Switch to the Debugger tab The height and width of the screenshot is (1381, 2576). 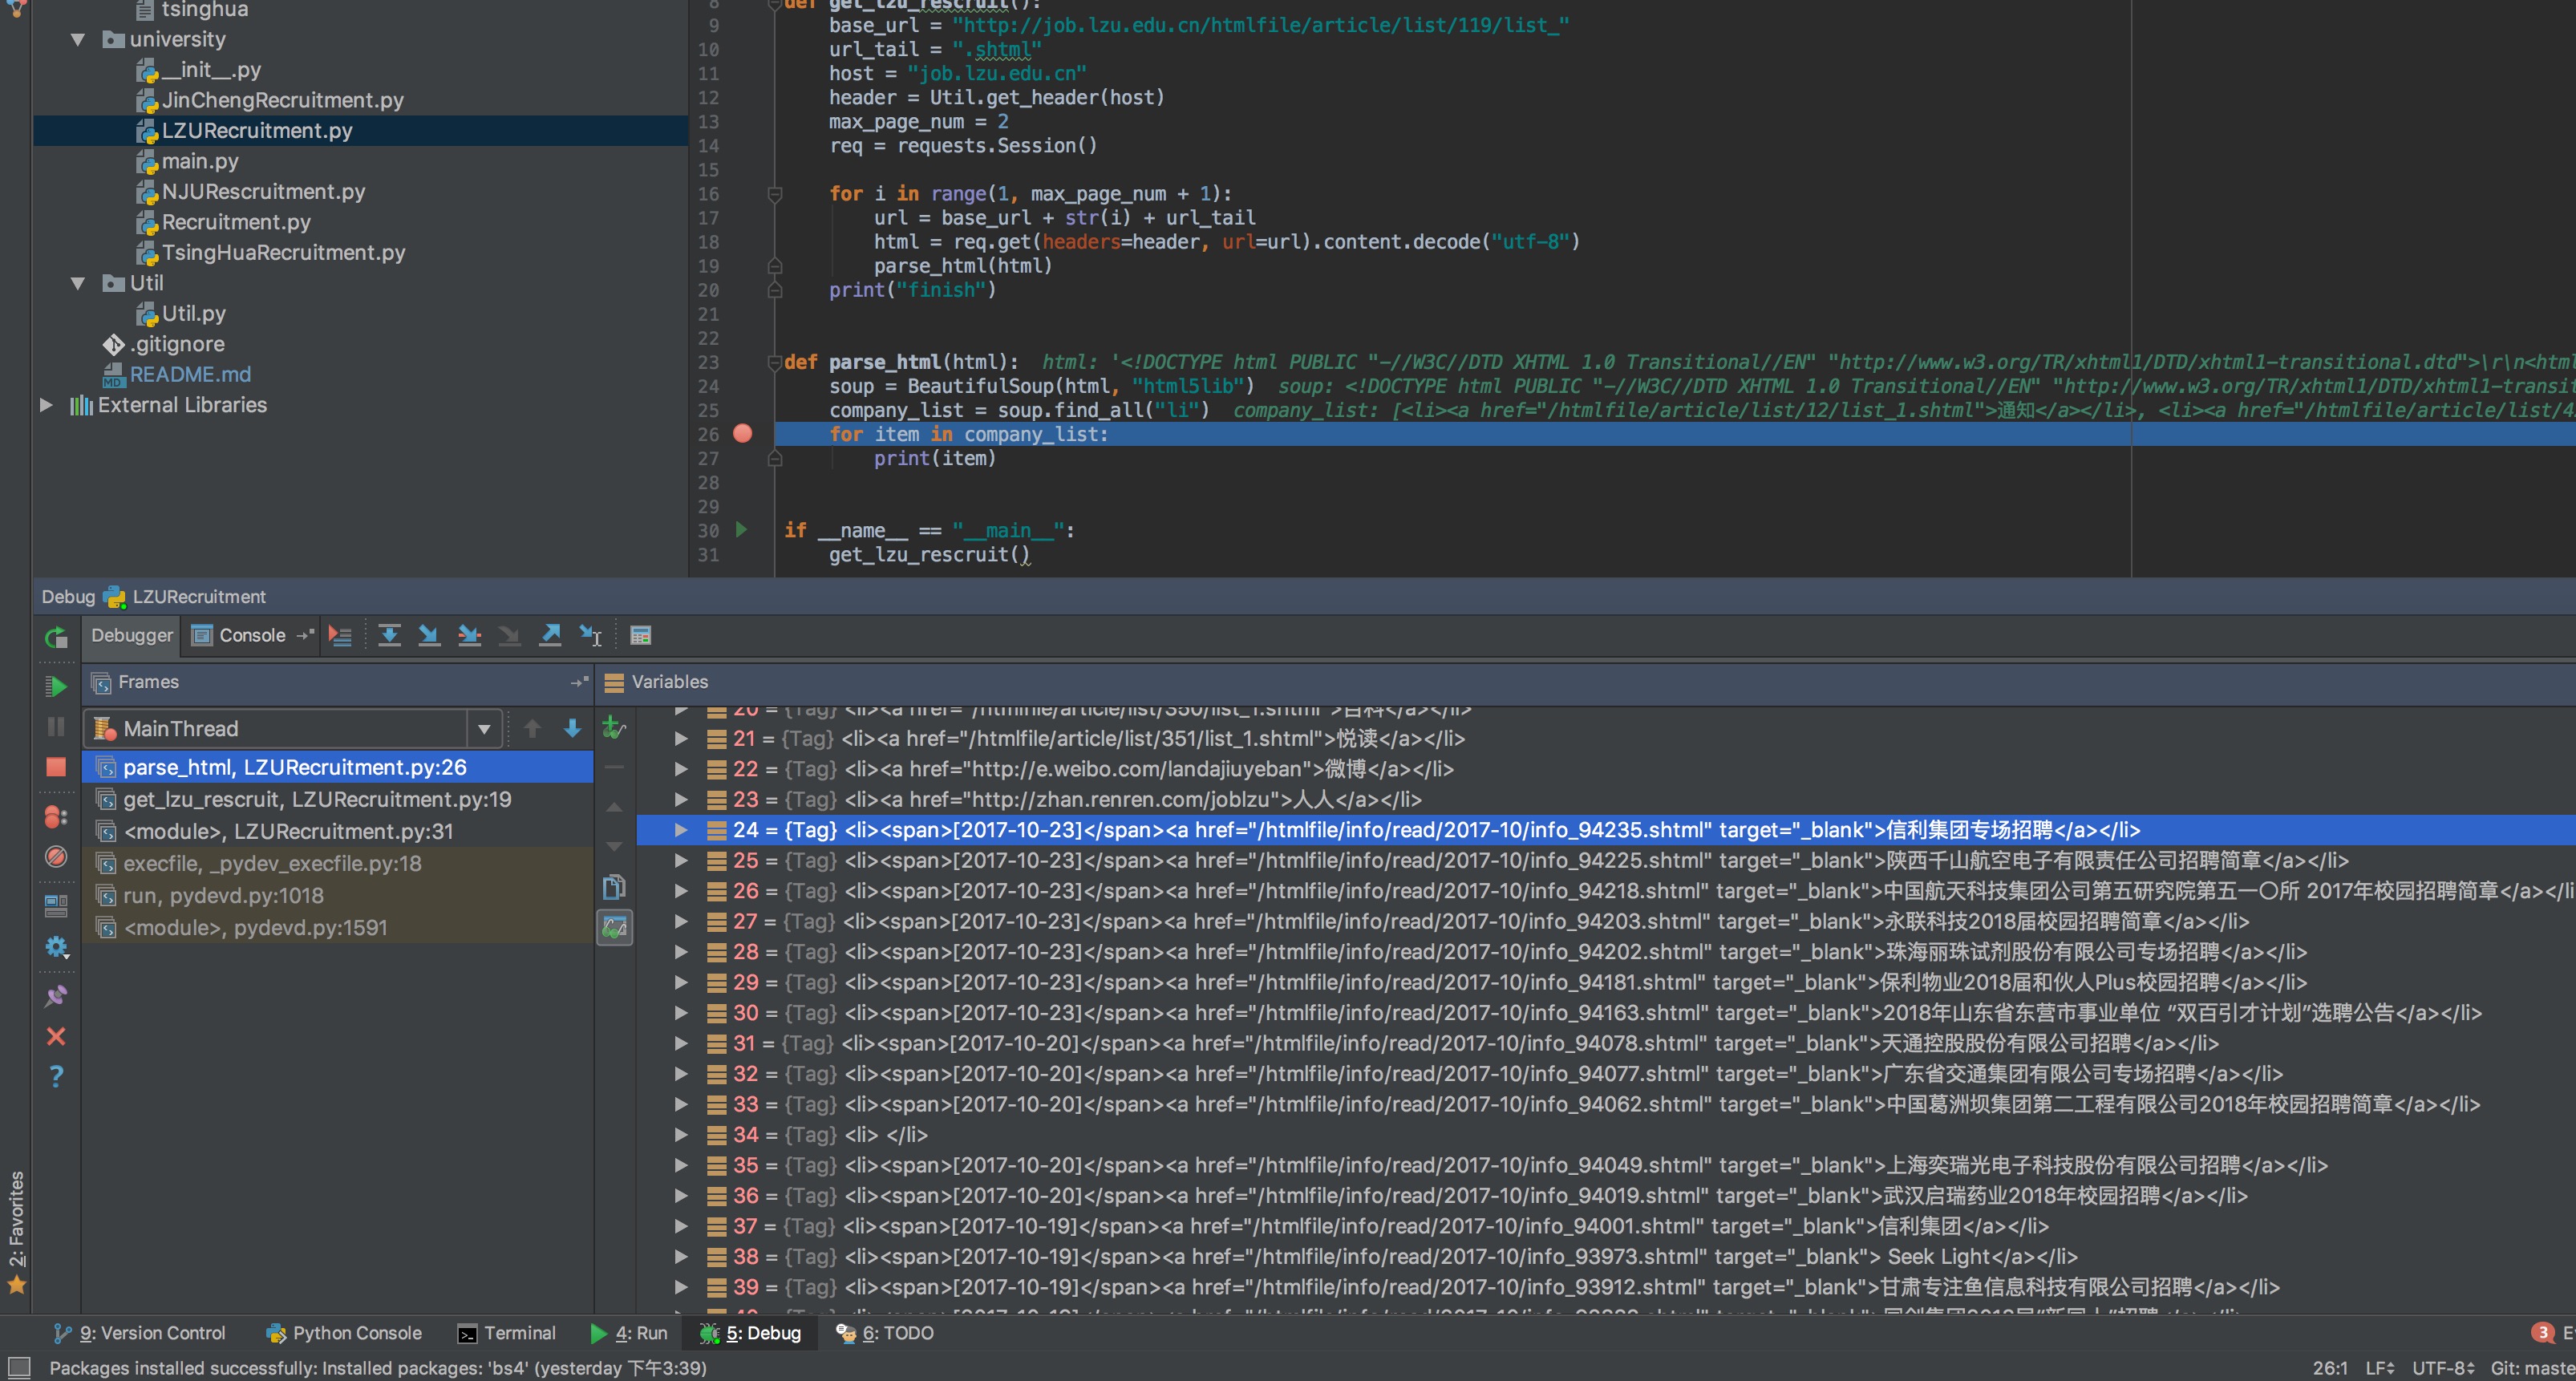(x=132, y=636)
